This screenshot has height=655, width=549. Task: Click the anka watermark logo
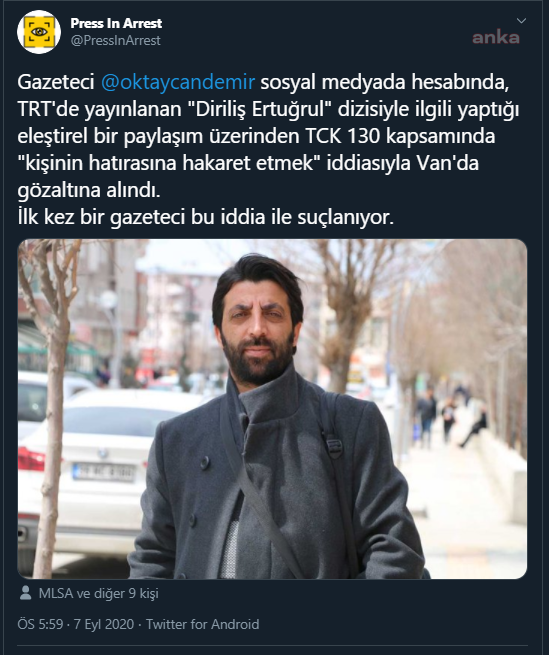tap(496, 38)
